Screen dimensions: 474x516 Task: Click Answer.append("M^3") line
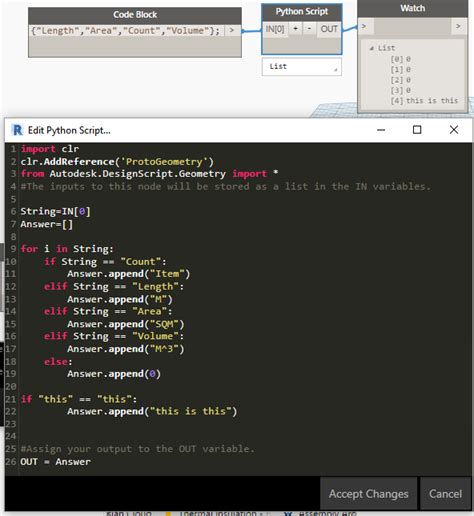point(126,349)
